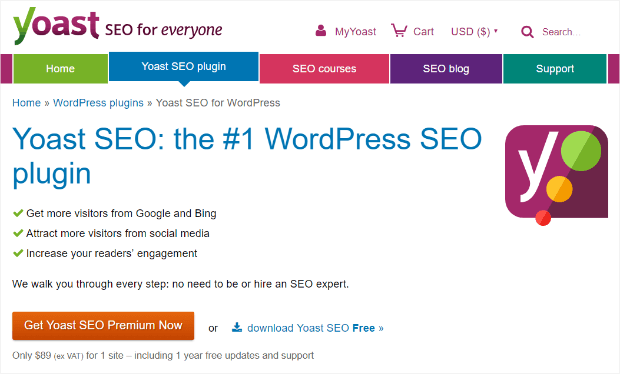Viewport: 620px width, 374px height.
Task: Click the download icon before Free link
Action: pyautogui.click(x=237, y=327)
